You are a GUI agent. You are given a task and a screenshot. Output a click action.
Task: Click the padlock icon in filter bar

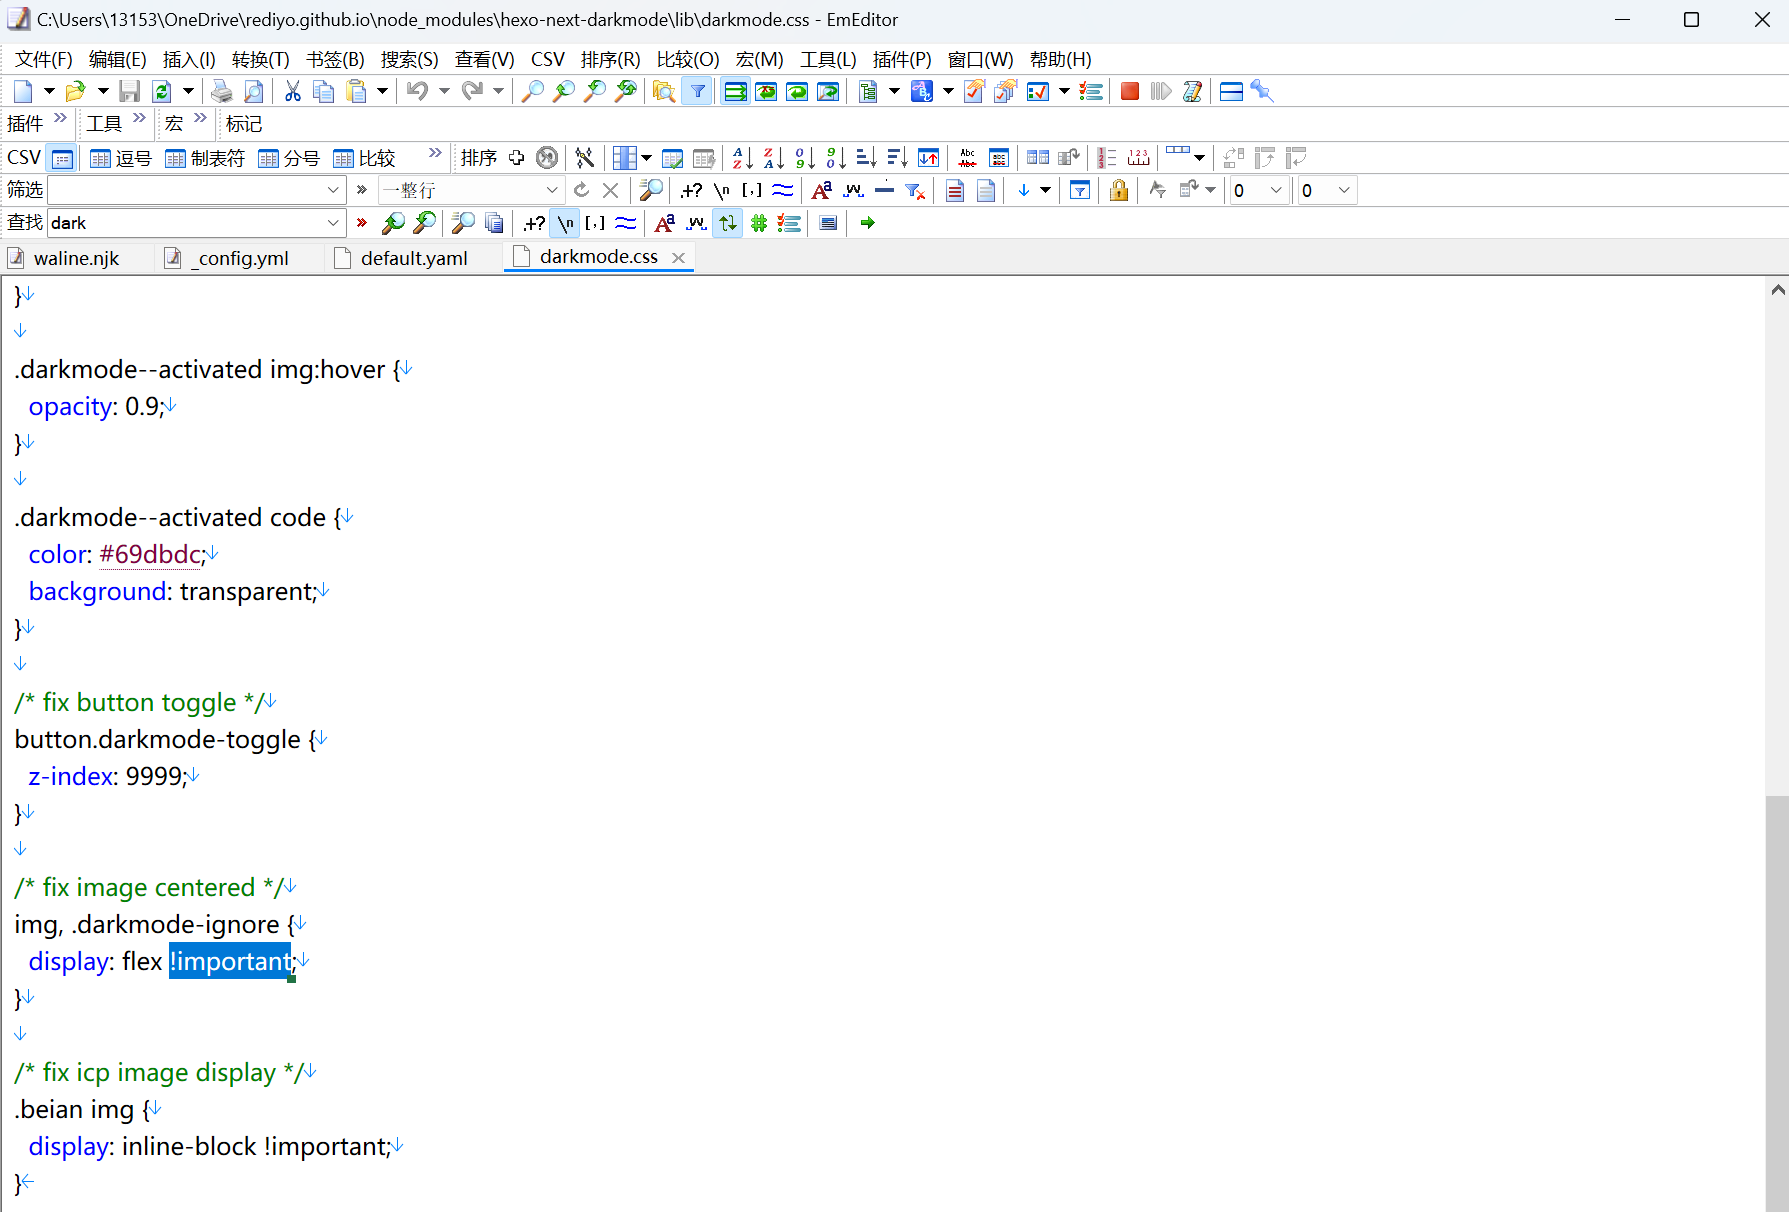1119,190
